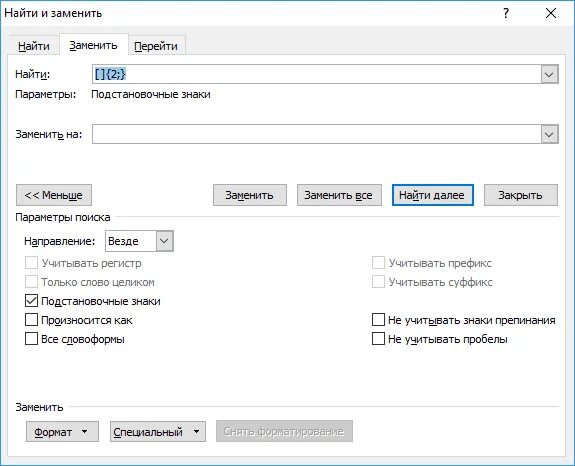The image size is (575, 466).
Task: Click the help question mark icon
Action: point(506,13)
